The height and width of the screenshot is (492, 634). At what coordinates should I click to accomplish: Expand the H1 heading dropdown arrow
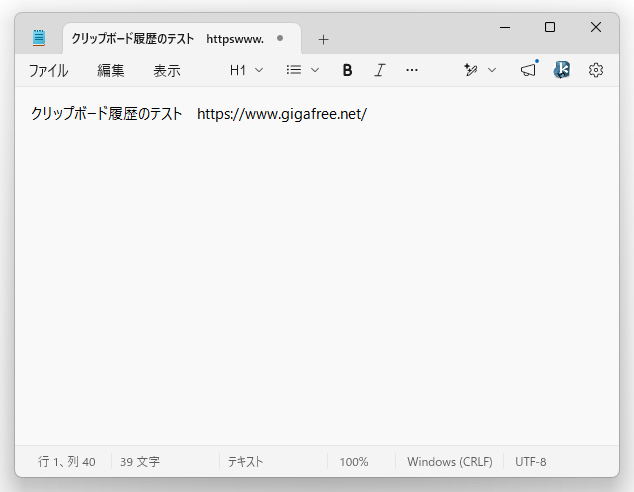(259, 70)
